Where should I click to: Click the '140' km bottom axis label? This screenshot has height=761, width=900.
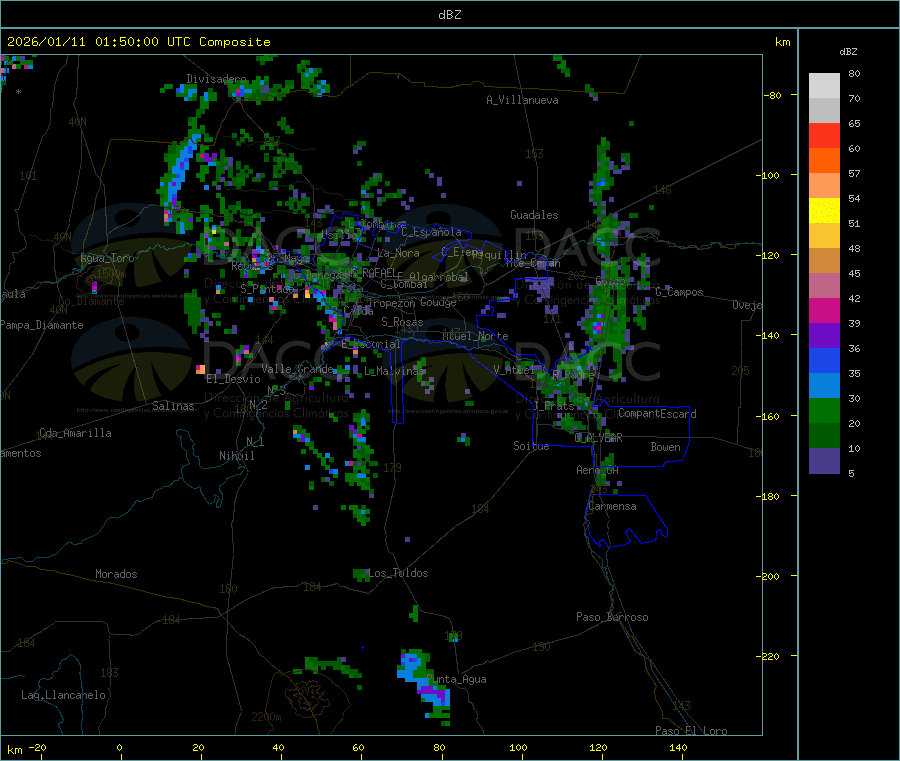[678, 748]
